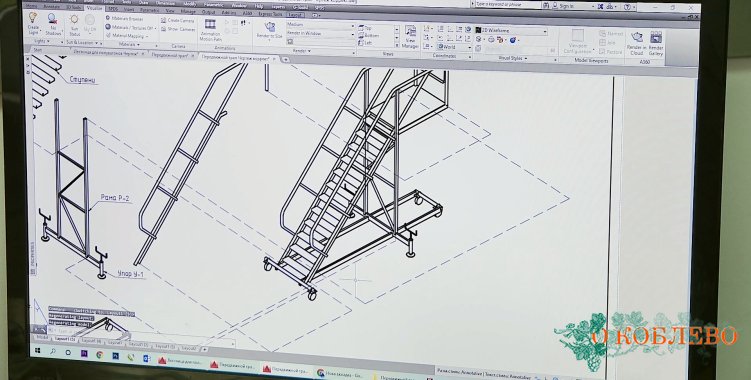This screenshot has height=380, width=751.
Task: Click Create Camera button
Action: 177,21
